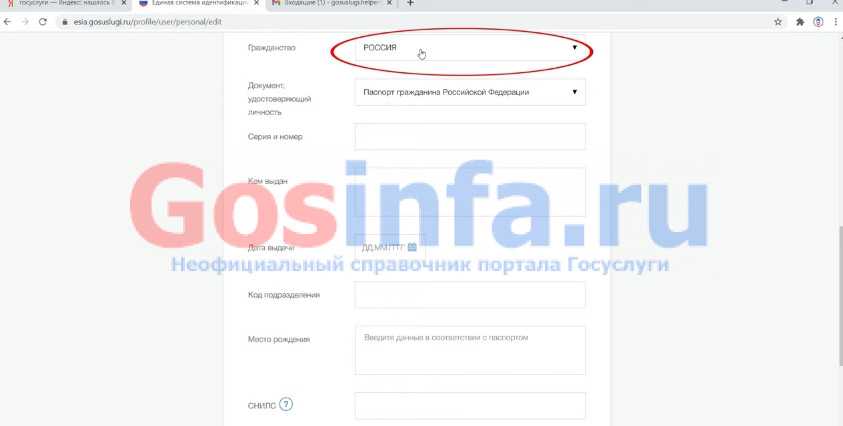Open the identity document type dropdown
The height and width of the screenshot is (426, 843).
pos(470,93)
